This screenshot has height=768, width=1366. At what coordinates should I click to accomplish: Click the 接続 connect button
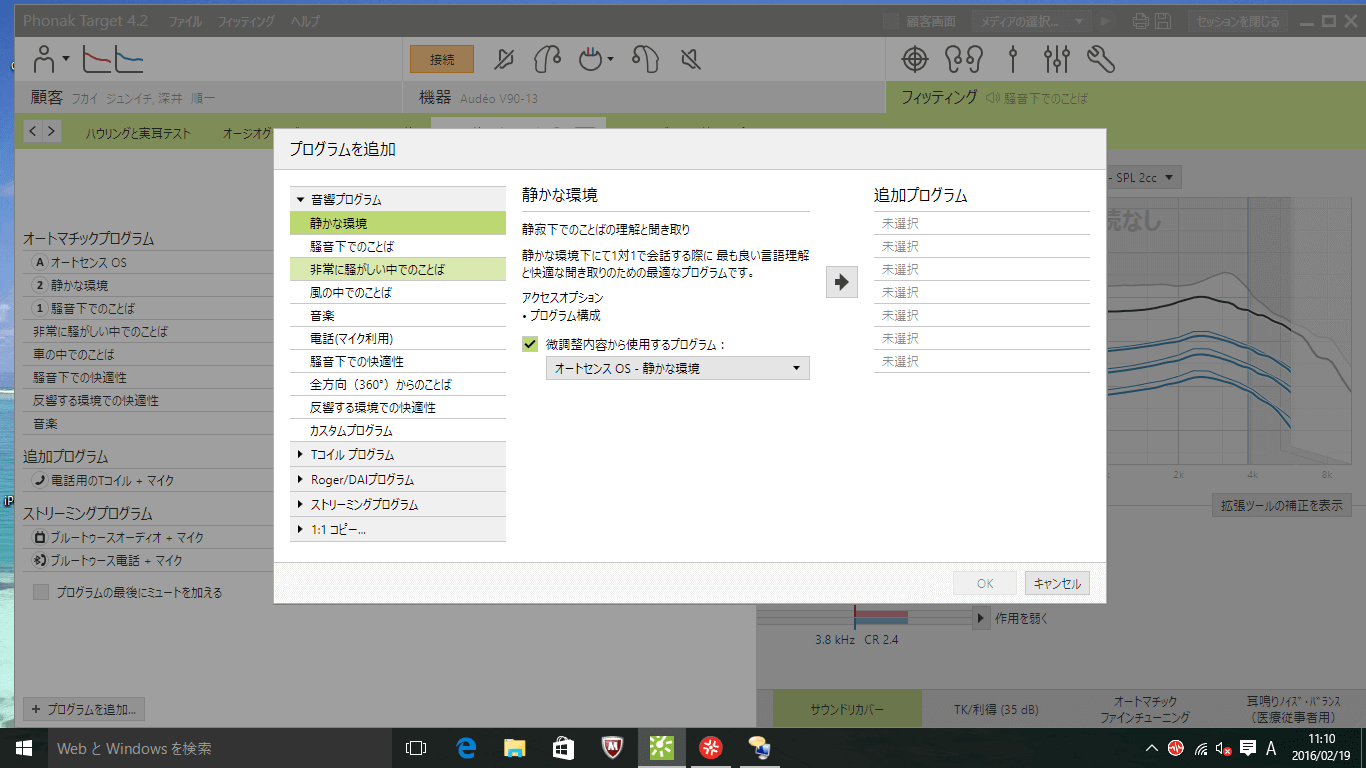click(442, 60)
